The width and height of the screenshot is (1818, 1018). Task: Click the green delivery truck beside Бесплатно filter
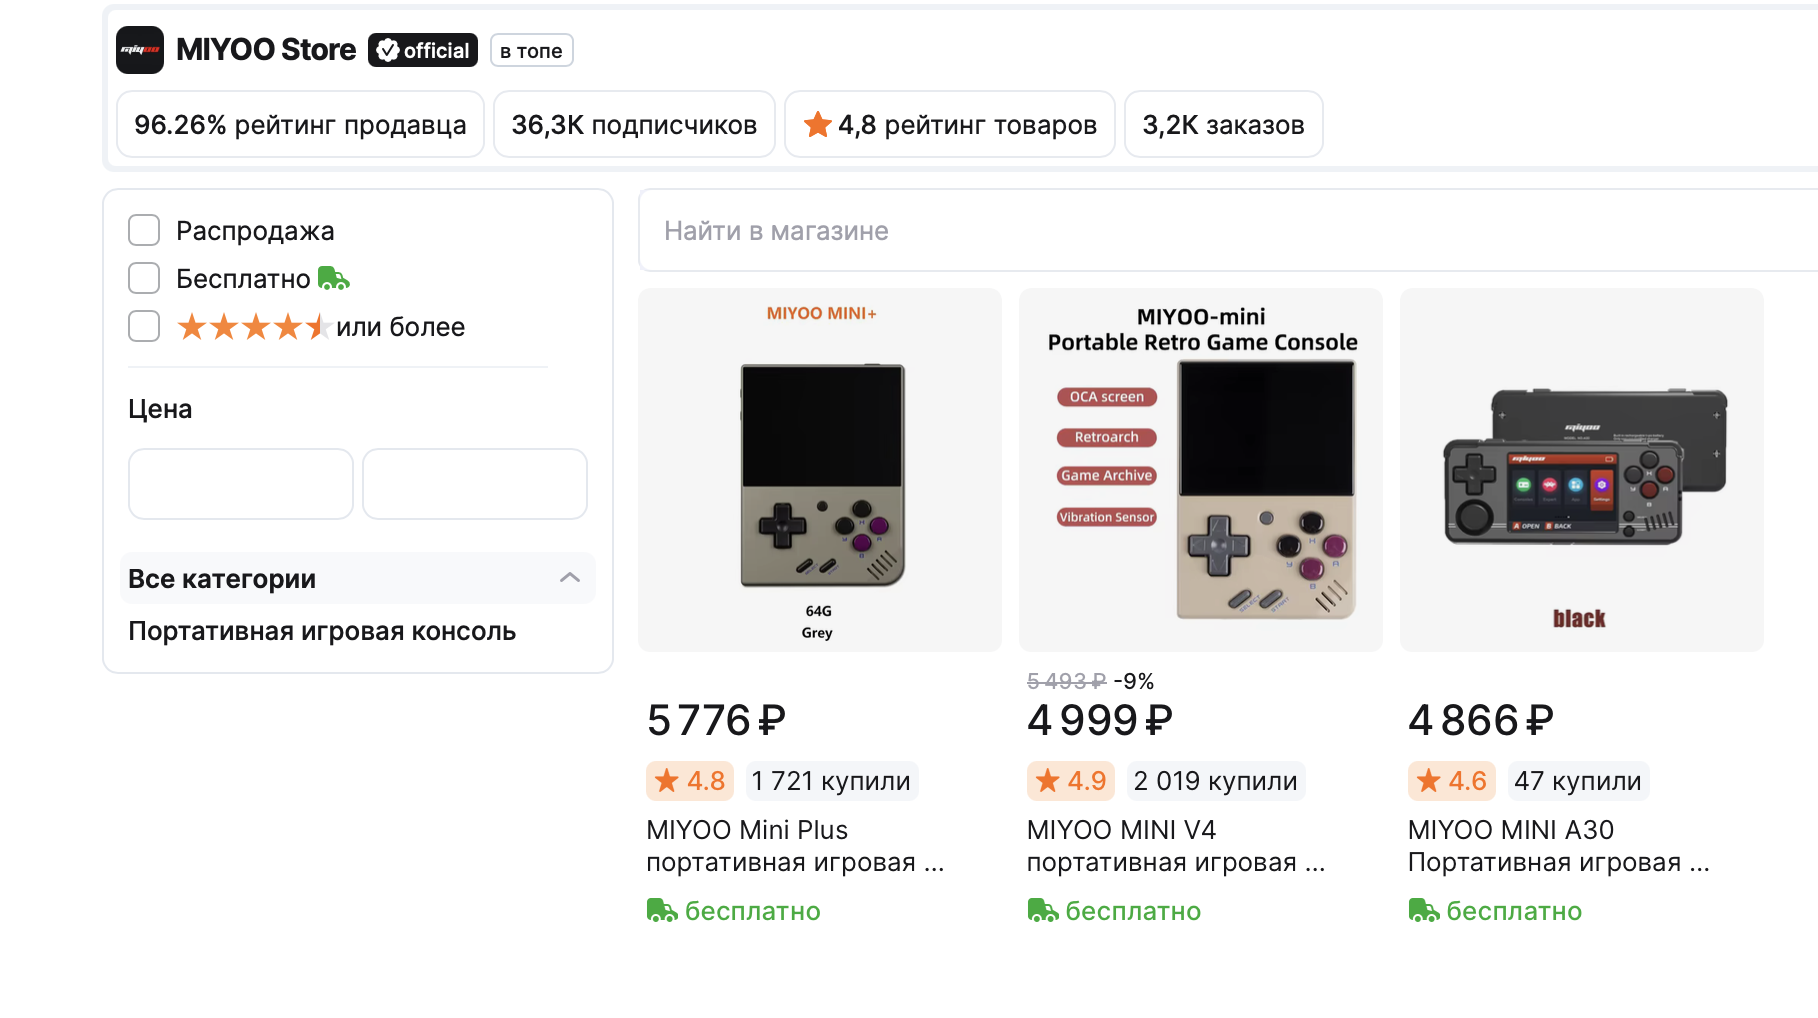[x=334, y=278]
